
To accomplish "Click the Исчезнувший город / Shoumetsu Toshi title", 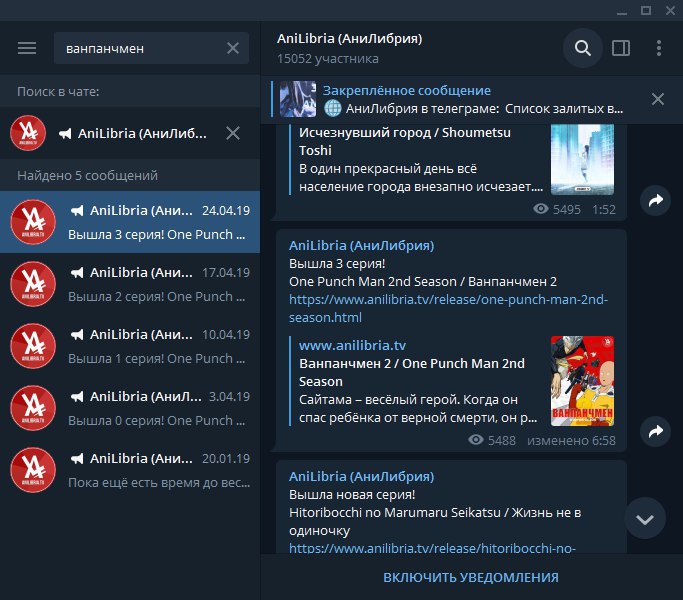I will [405, 141].
